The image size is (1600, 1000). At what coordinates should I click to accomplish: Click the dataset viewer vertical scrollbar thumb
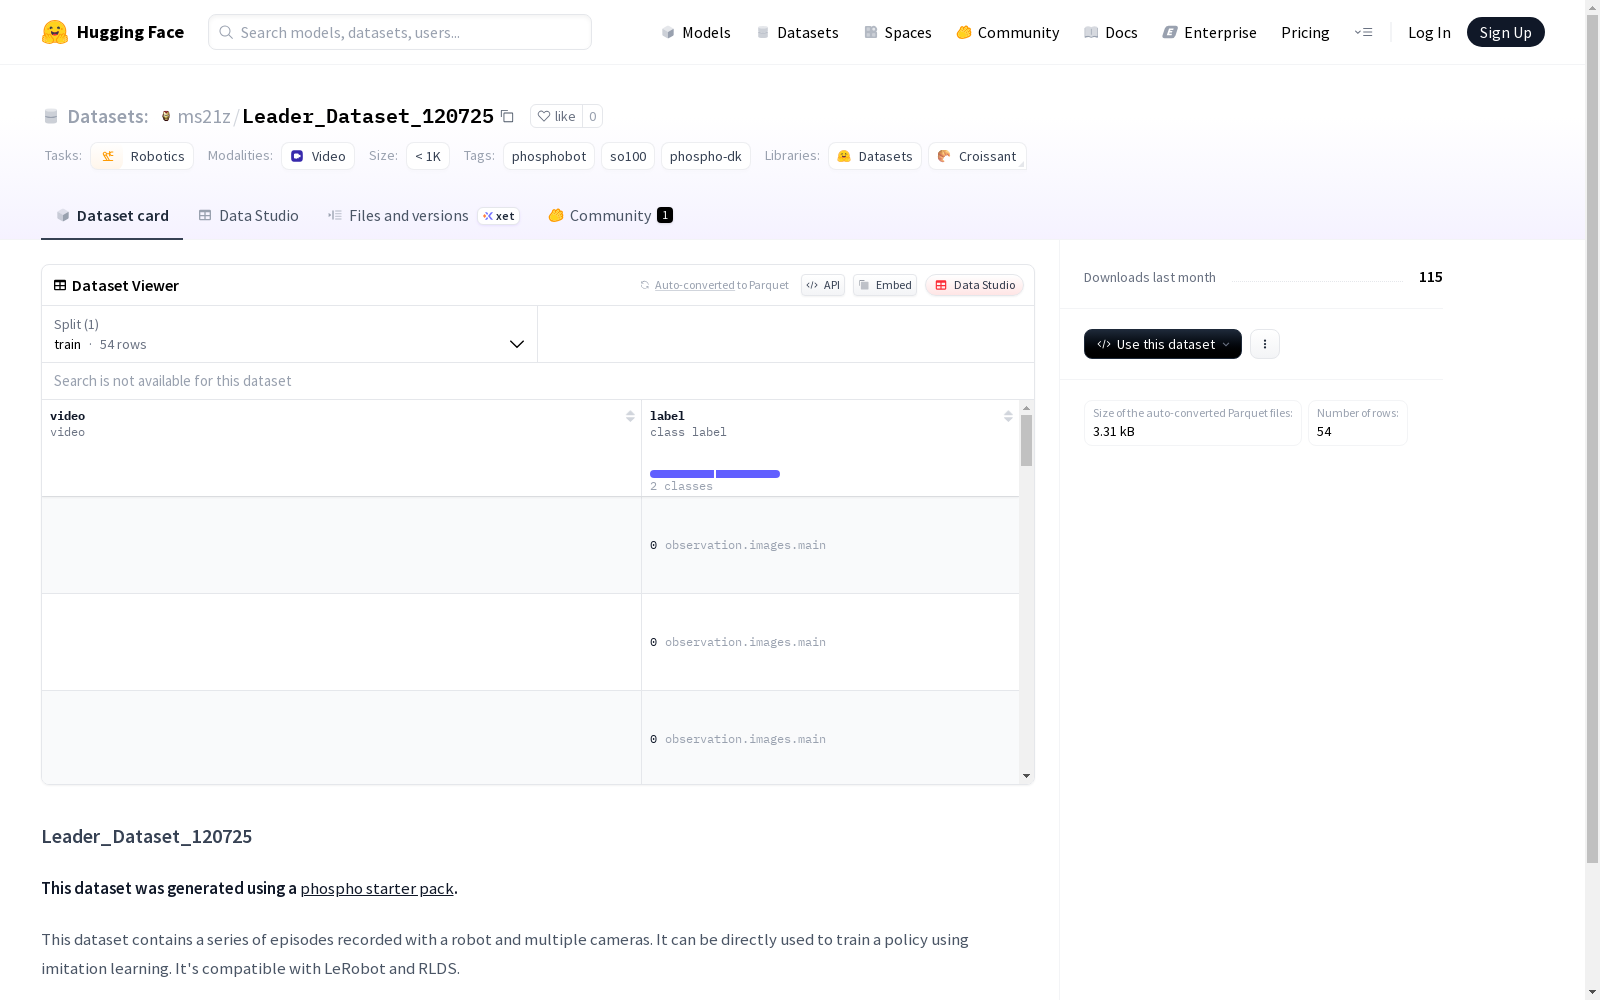(1026, 441)
